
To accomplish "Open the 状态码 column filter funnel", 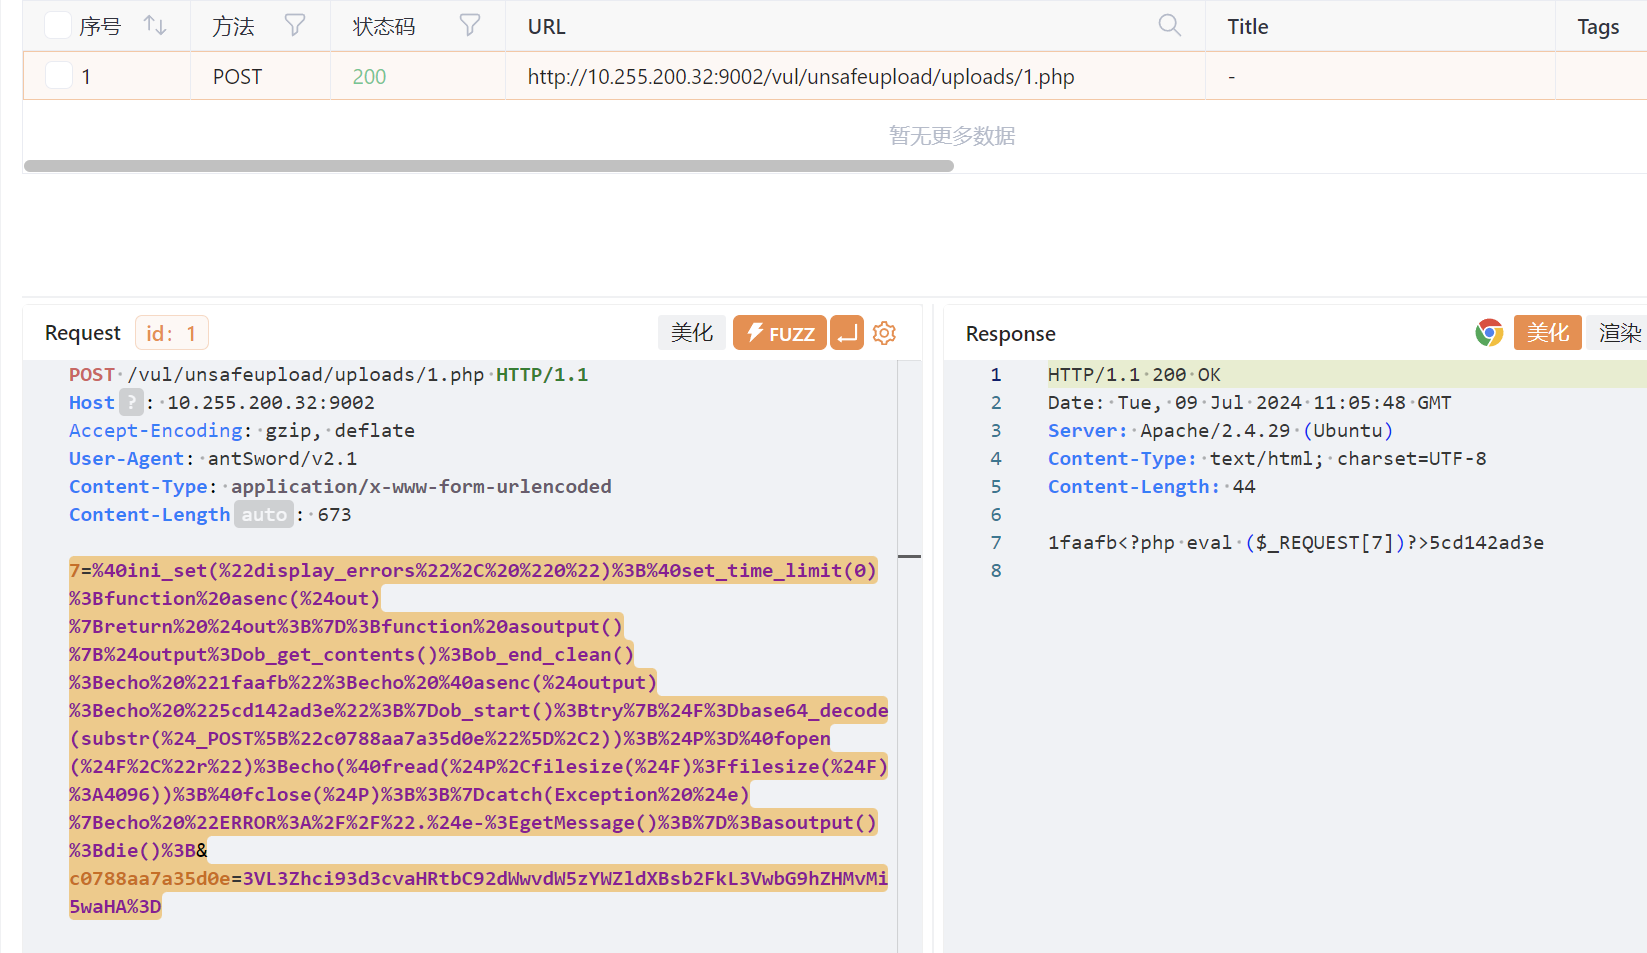I will point(470,25).
